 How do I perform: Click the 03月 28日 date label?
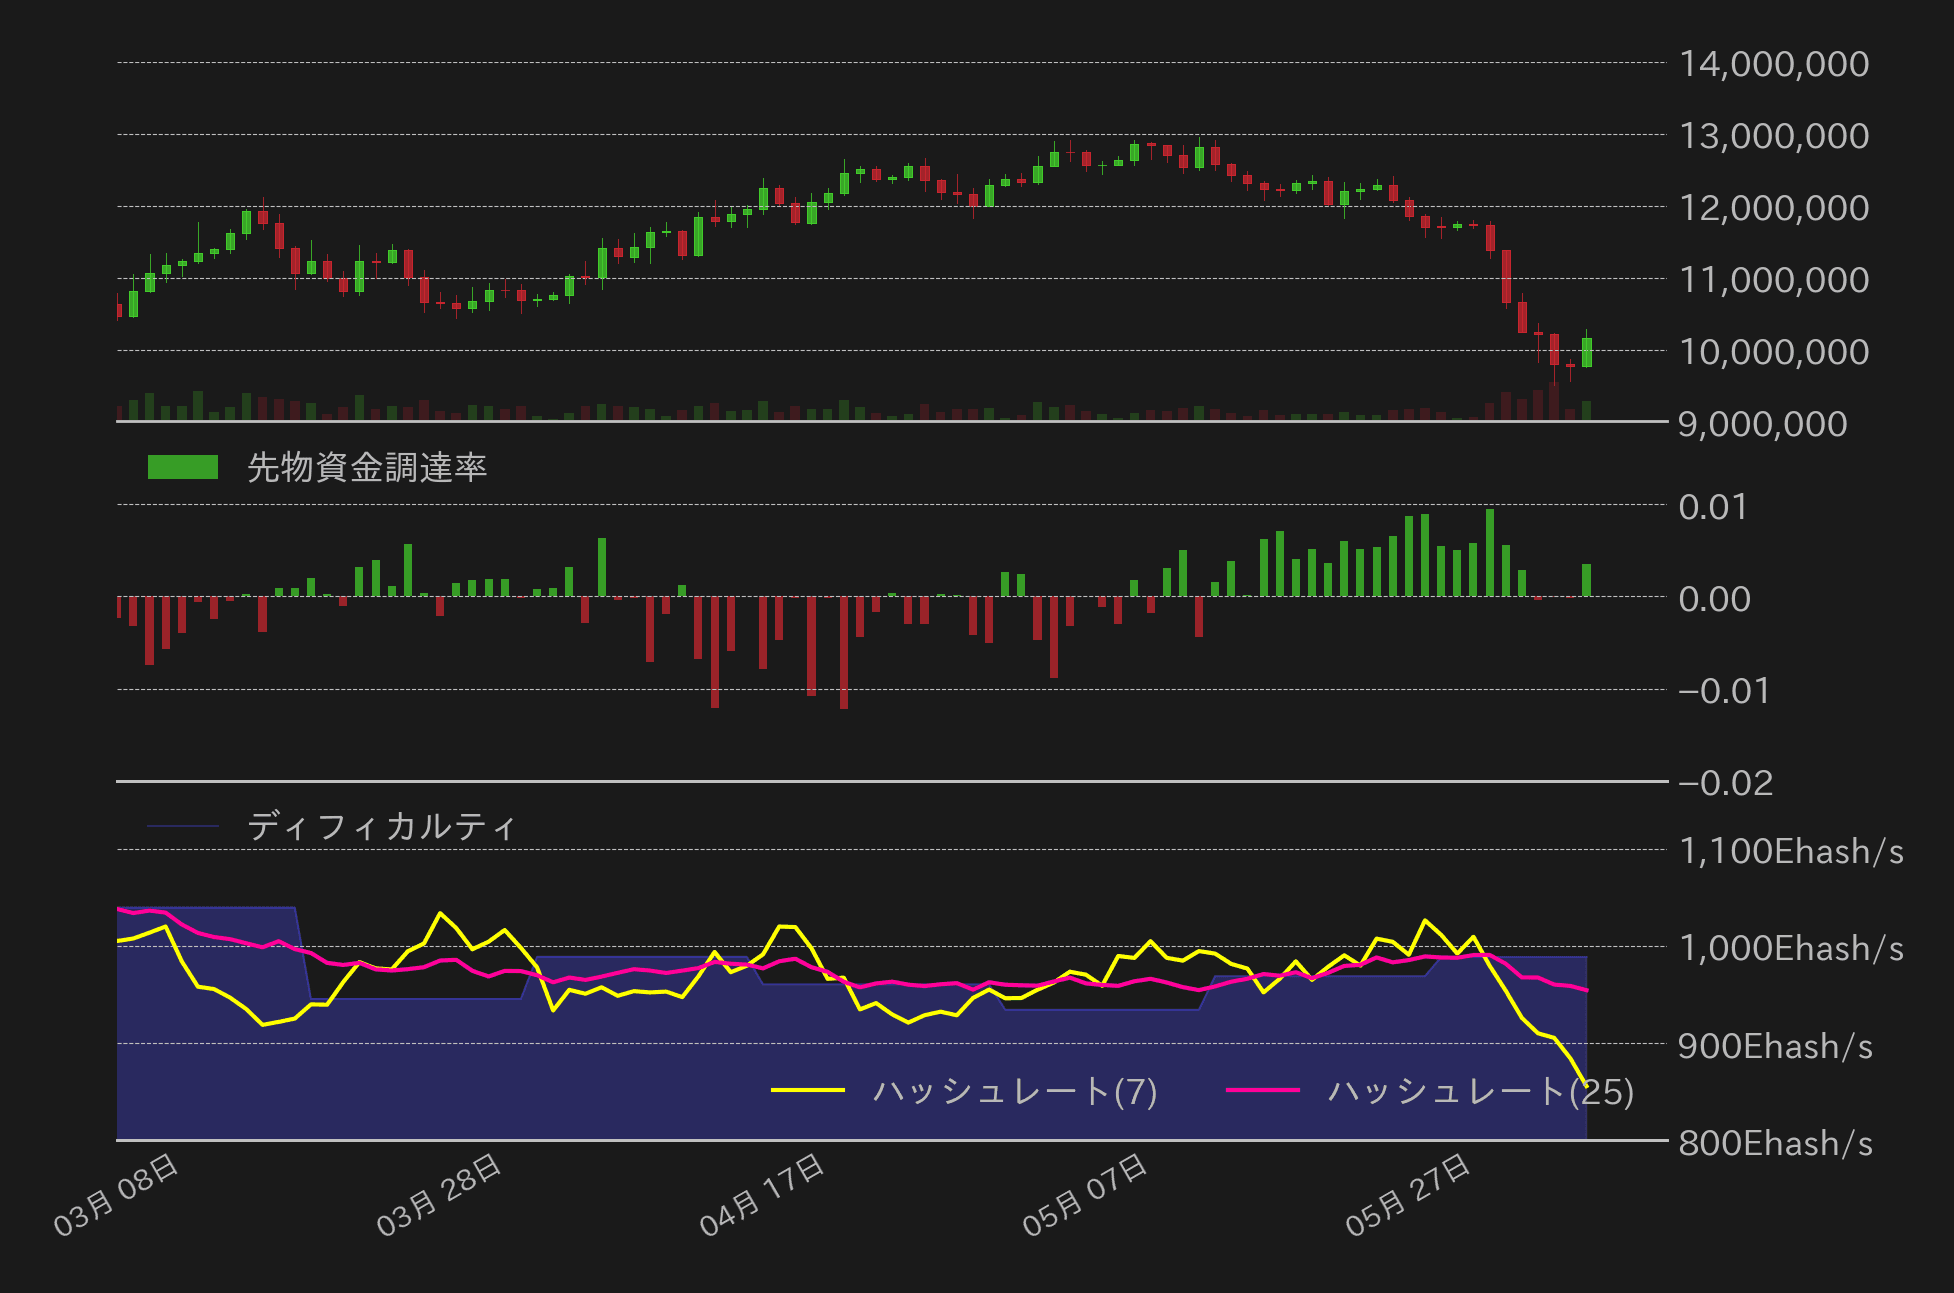coord(439,1195)
